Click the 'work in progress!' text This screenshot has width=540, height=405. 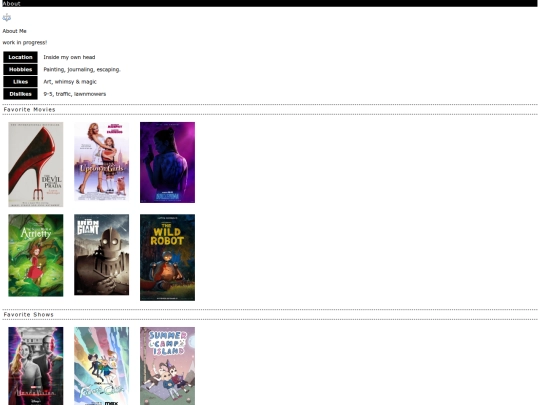click(x=25, y=42)
